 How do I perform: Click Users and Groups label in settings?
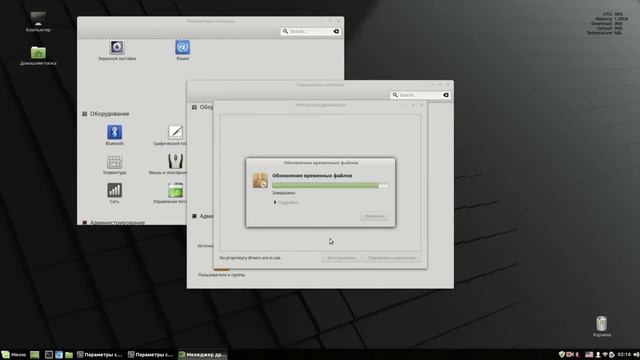222,275
